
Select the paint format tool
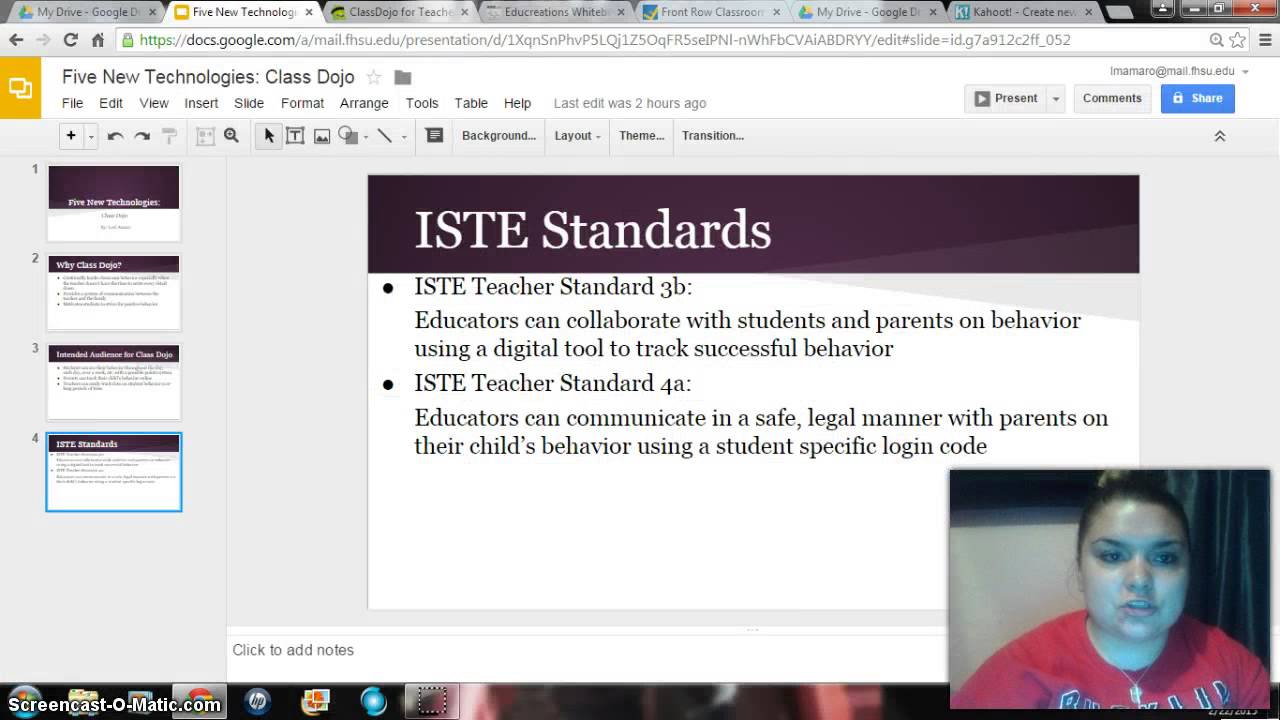coord(169,136)
